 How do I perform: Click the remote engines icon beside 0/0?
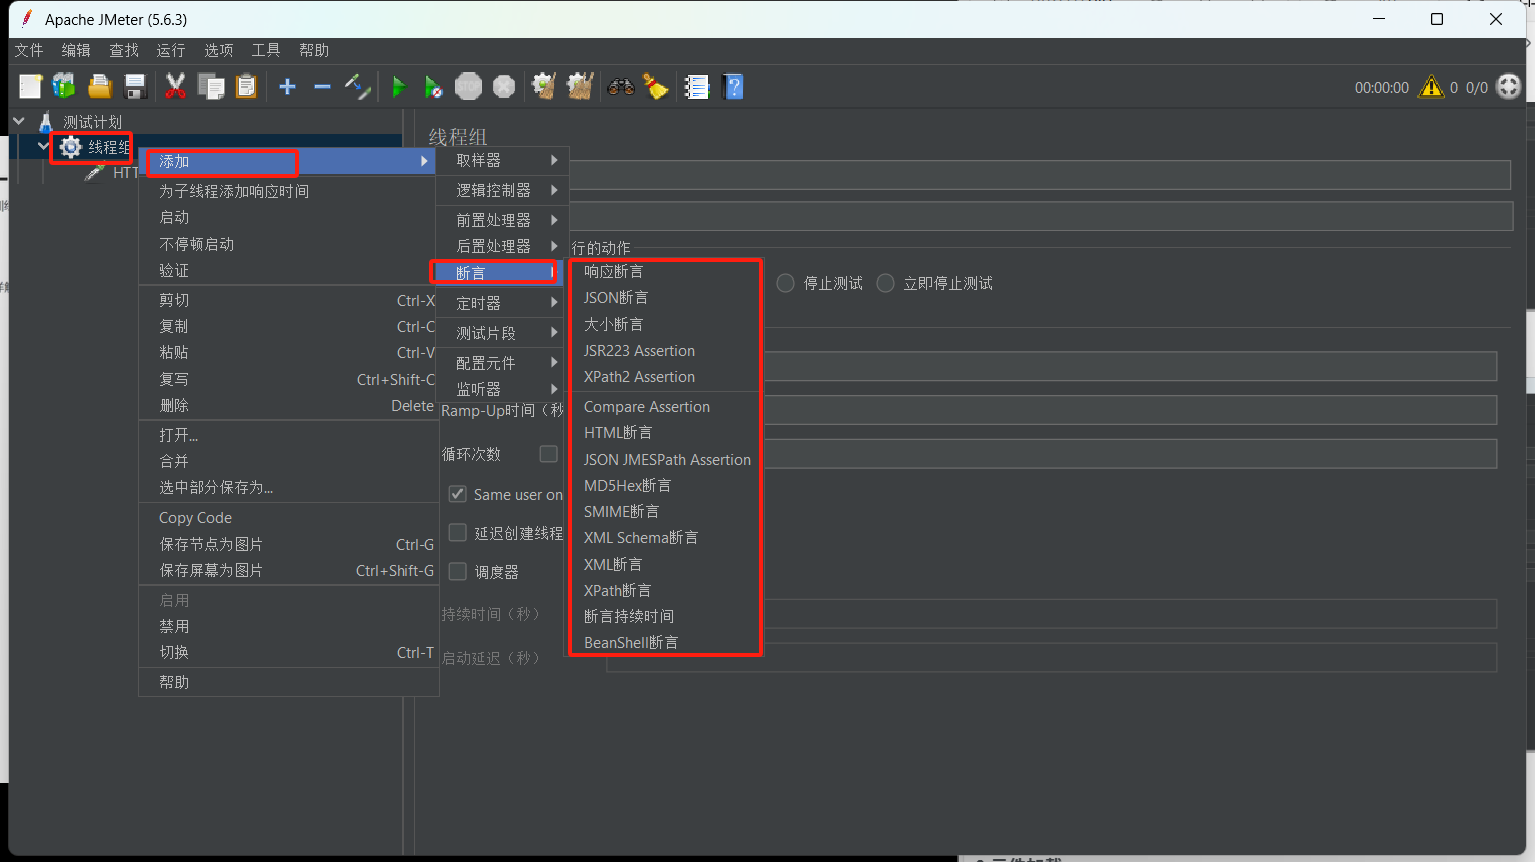tap(1509, 87)
